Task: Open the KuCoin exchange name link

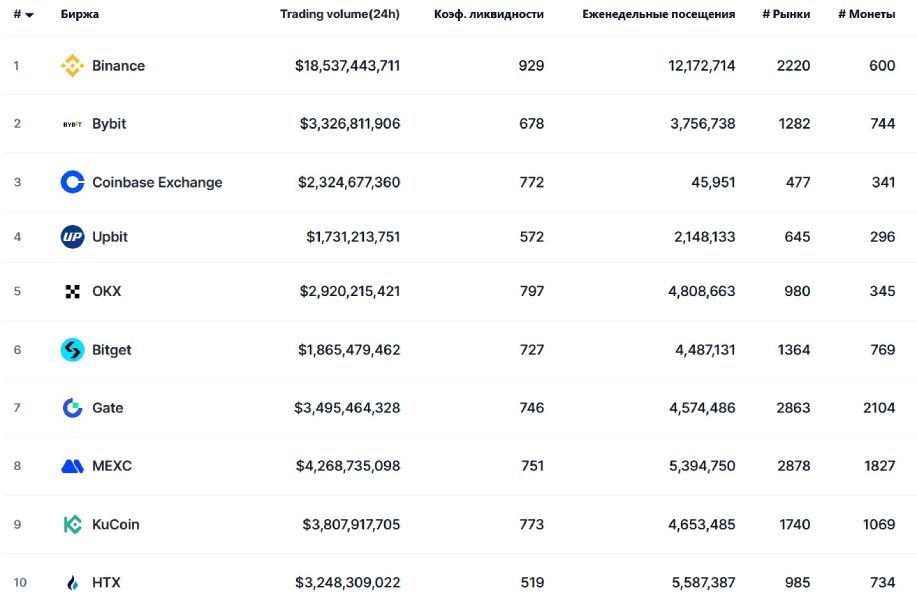Action: click(x=116, y=525)
